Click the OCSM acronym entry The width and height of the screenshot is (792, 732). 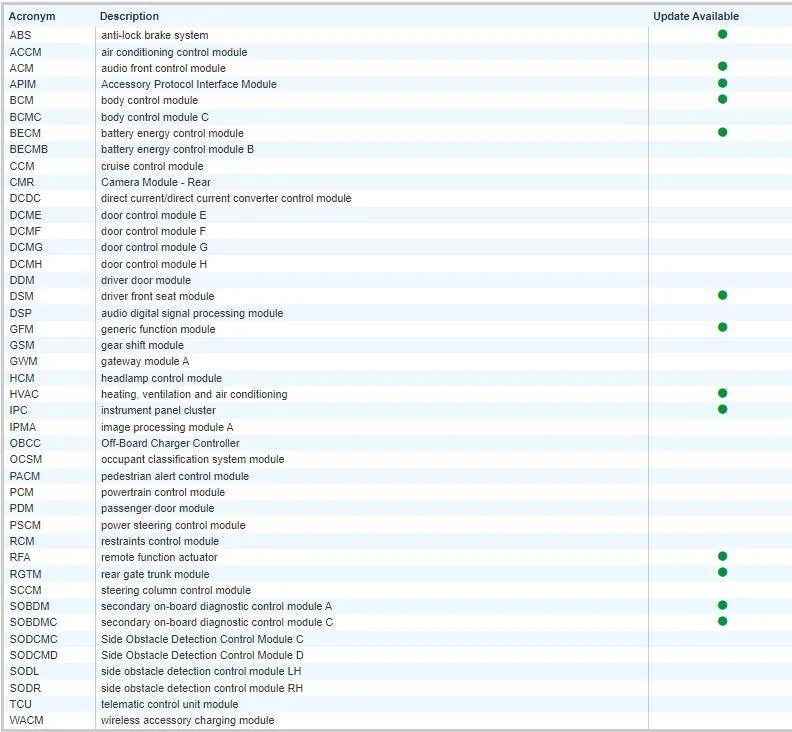tap(26, 460)
